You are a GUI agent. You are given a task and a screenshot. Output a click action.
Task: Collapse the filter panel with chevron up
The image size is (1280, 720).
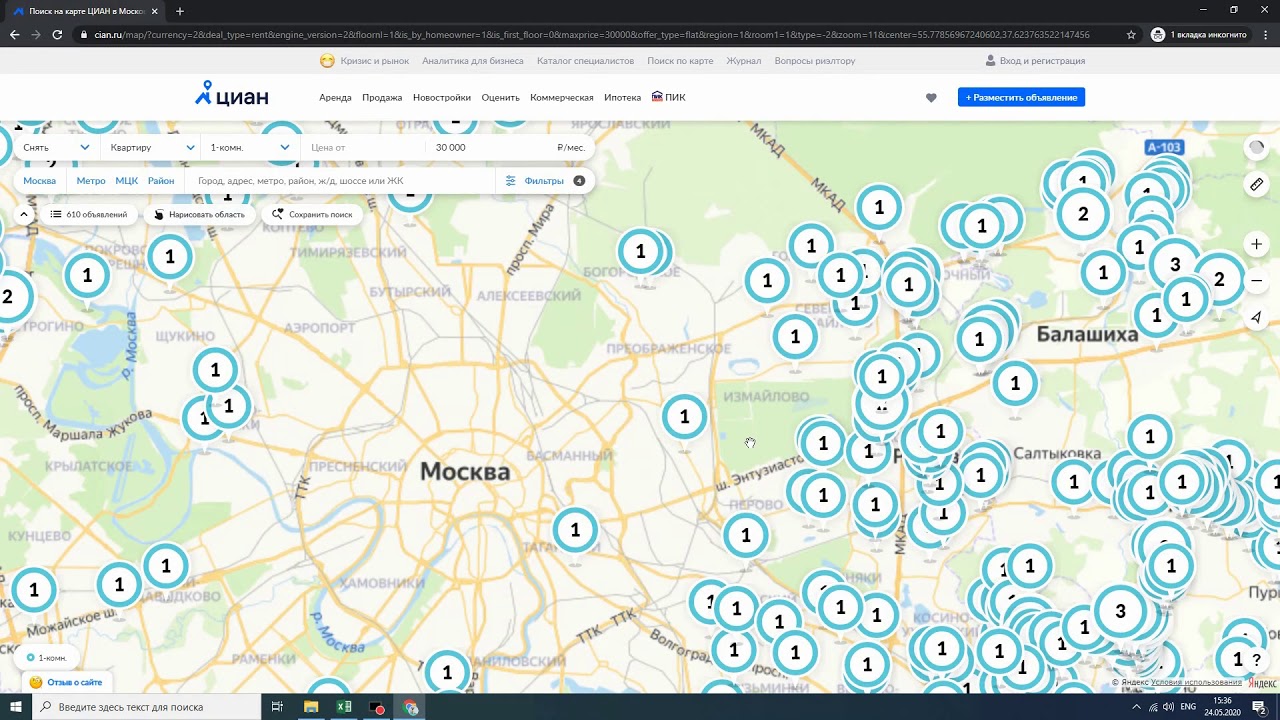point(24,214)
